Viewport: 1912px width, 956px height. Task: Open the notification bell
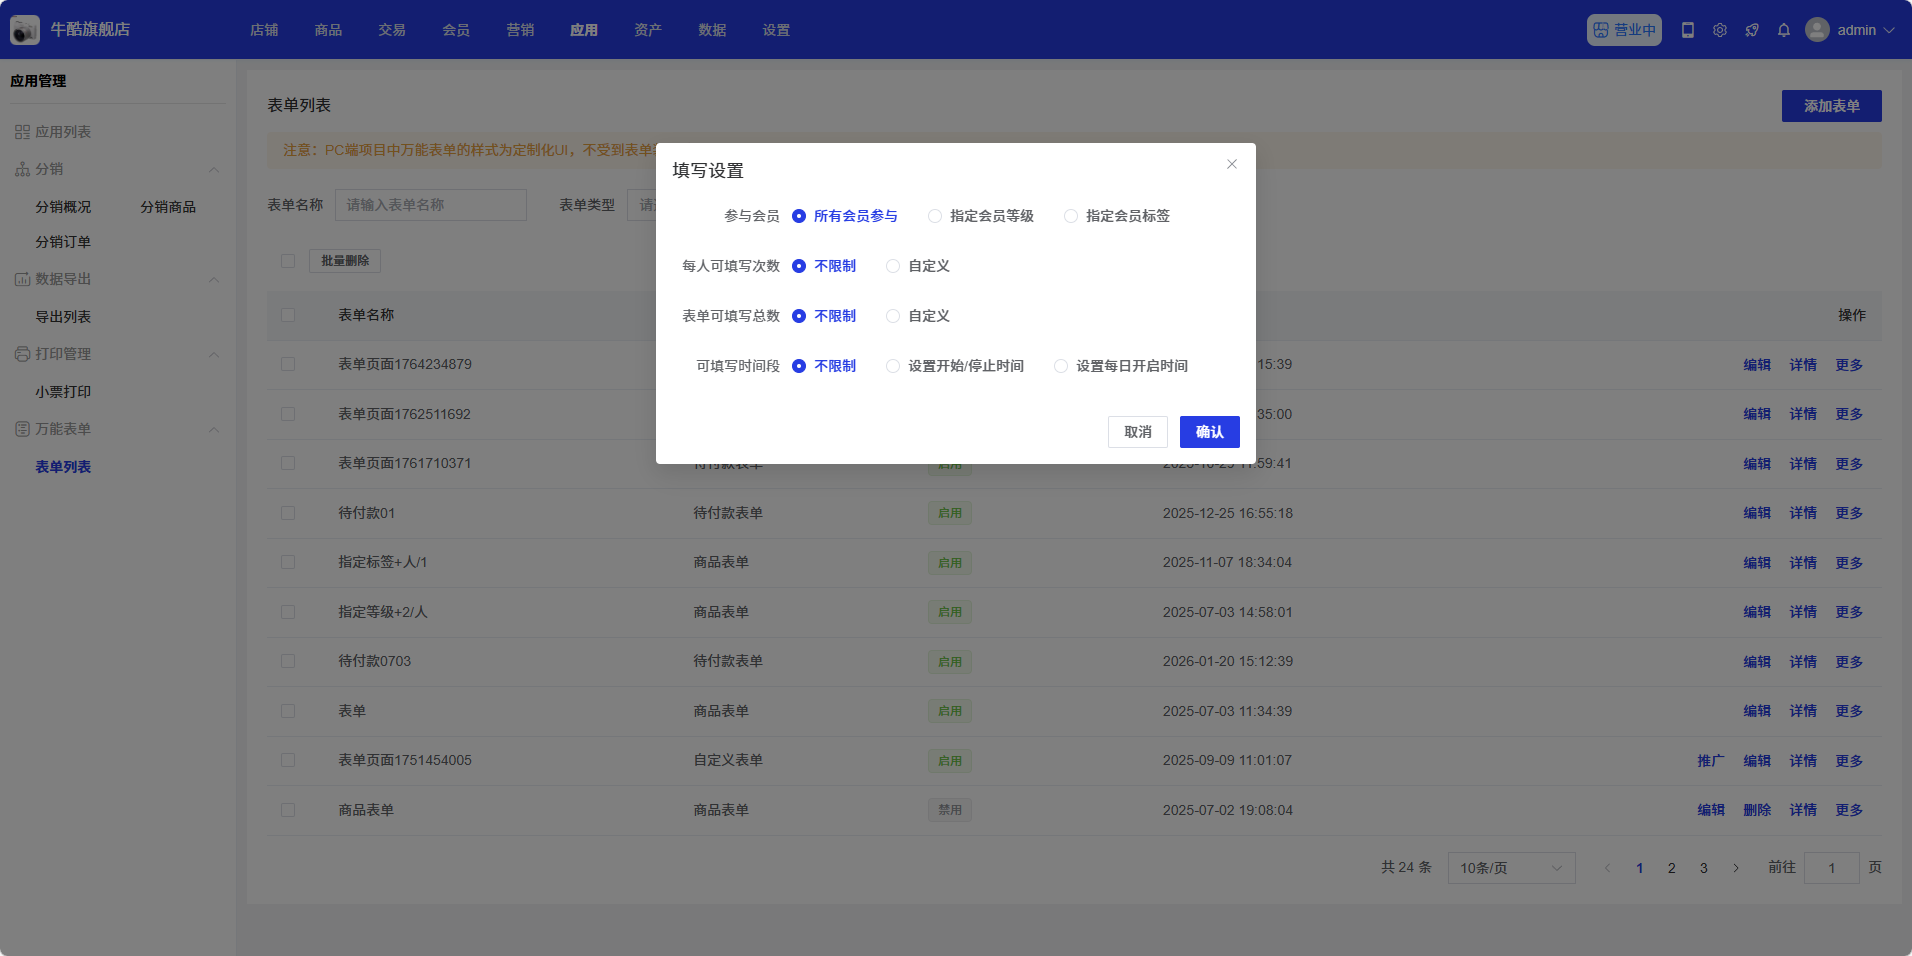[1784, 30]
